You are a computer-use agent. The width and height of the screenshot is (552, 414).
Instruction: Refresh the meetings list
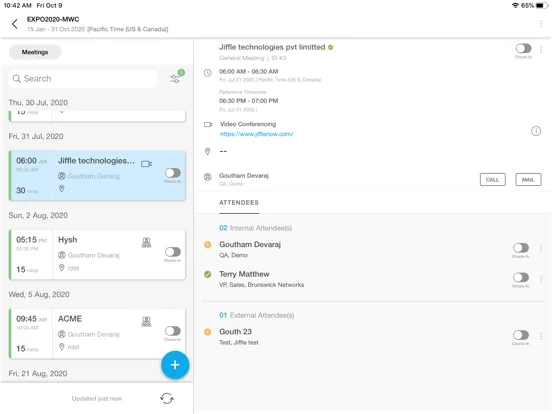pos(167,399)
